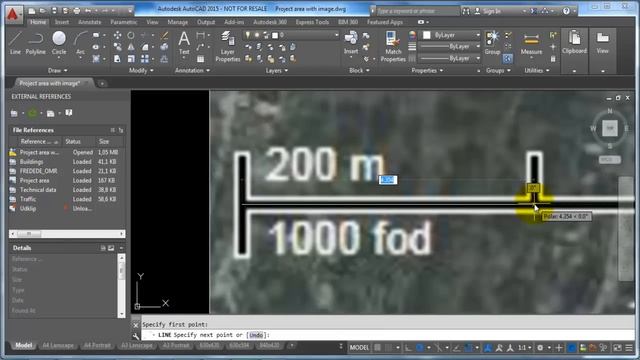Select the Buildings reference row
Viewport: 640px width, 360px height.
pyautogui.click(x=66, y=162)
